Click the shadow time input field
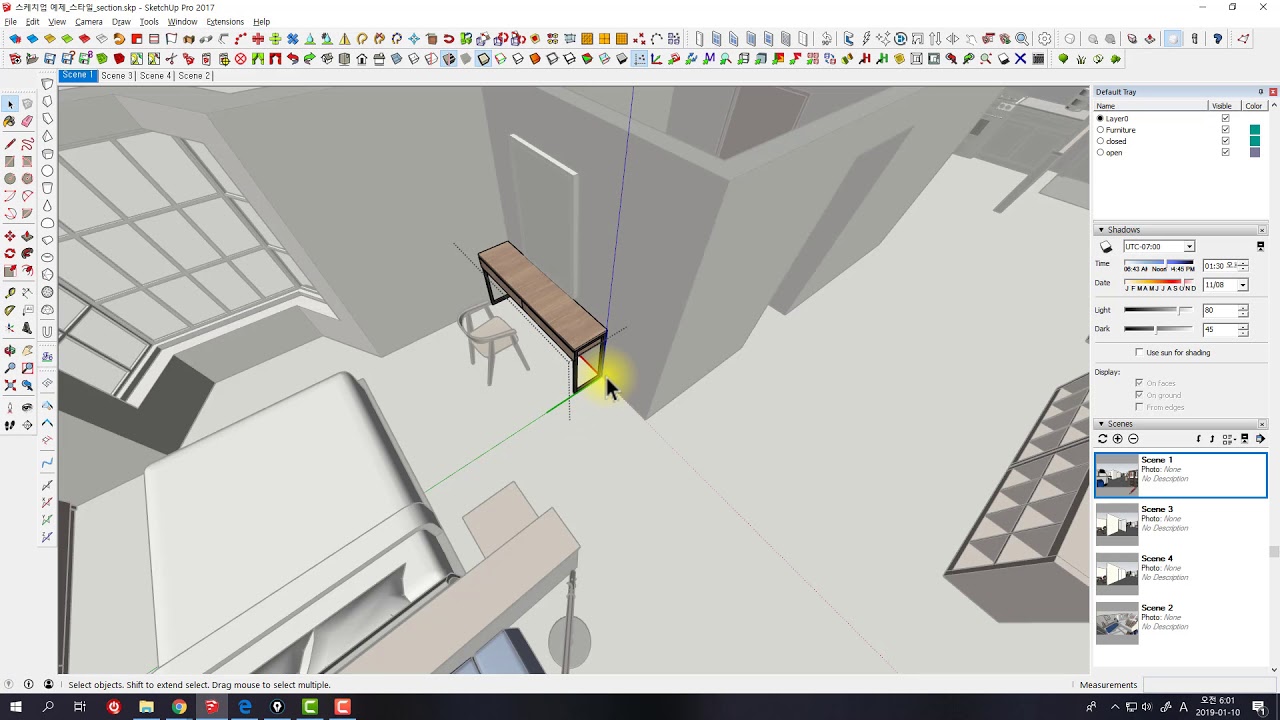Image resolution: width=1280 pixels, height=720 pixels. point(1219,266)
